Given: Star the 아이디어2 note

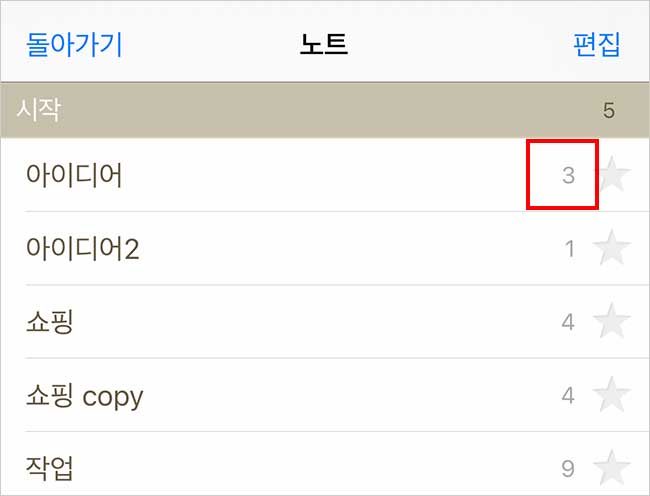Looking at the screenshot, I should 612,249.
